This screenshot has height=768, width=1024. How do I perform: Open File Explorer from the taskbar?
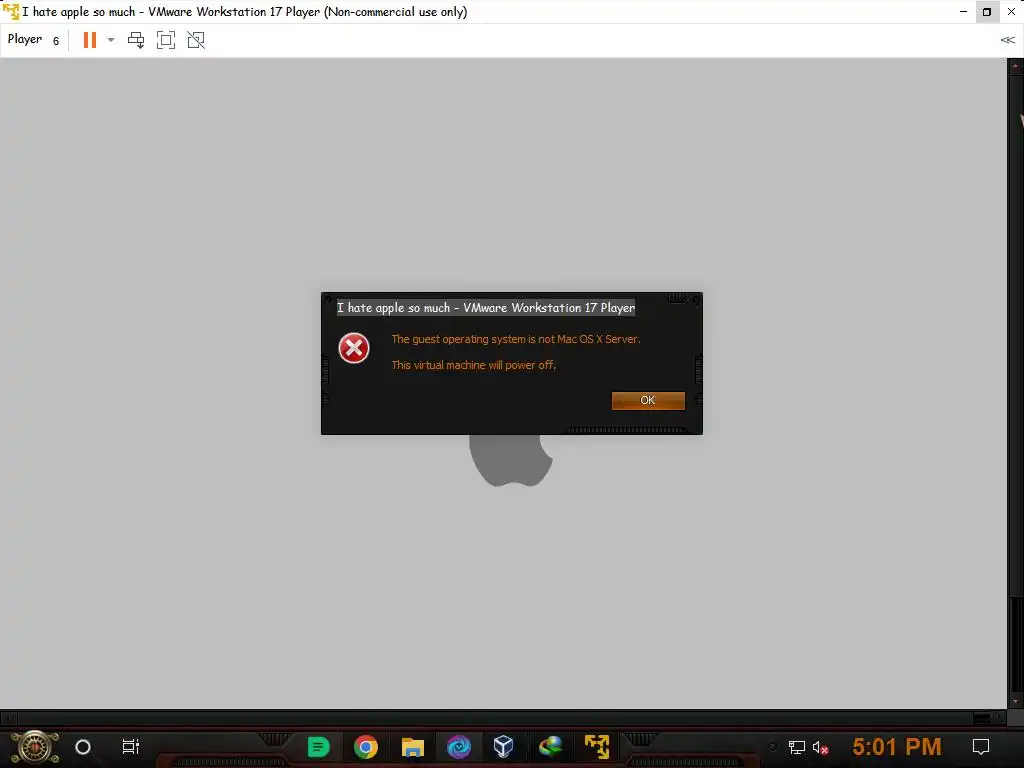[x=413, y=746]
